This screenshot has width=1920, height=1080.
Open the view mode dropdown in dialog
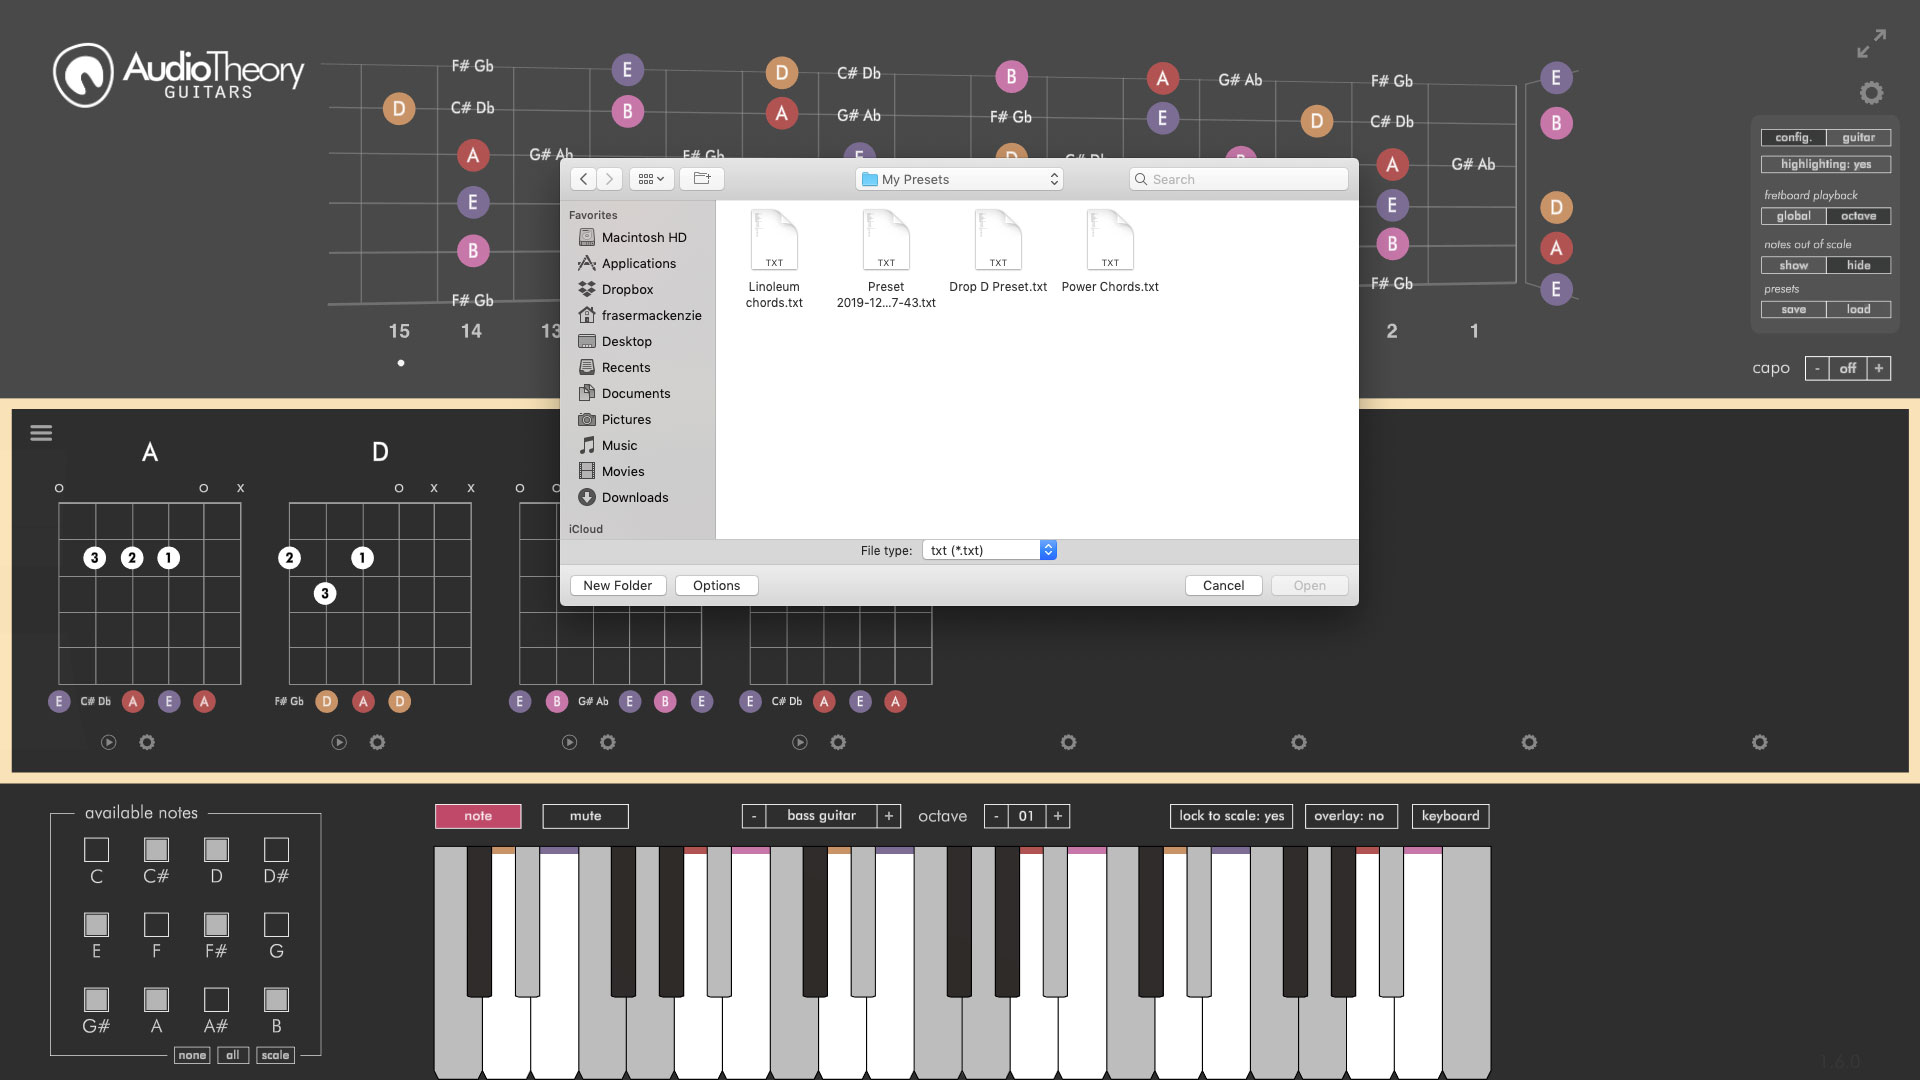pos(651,179)
